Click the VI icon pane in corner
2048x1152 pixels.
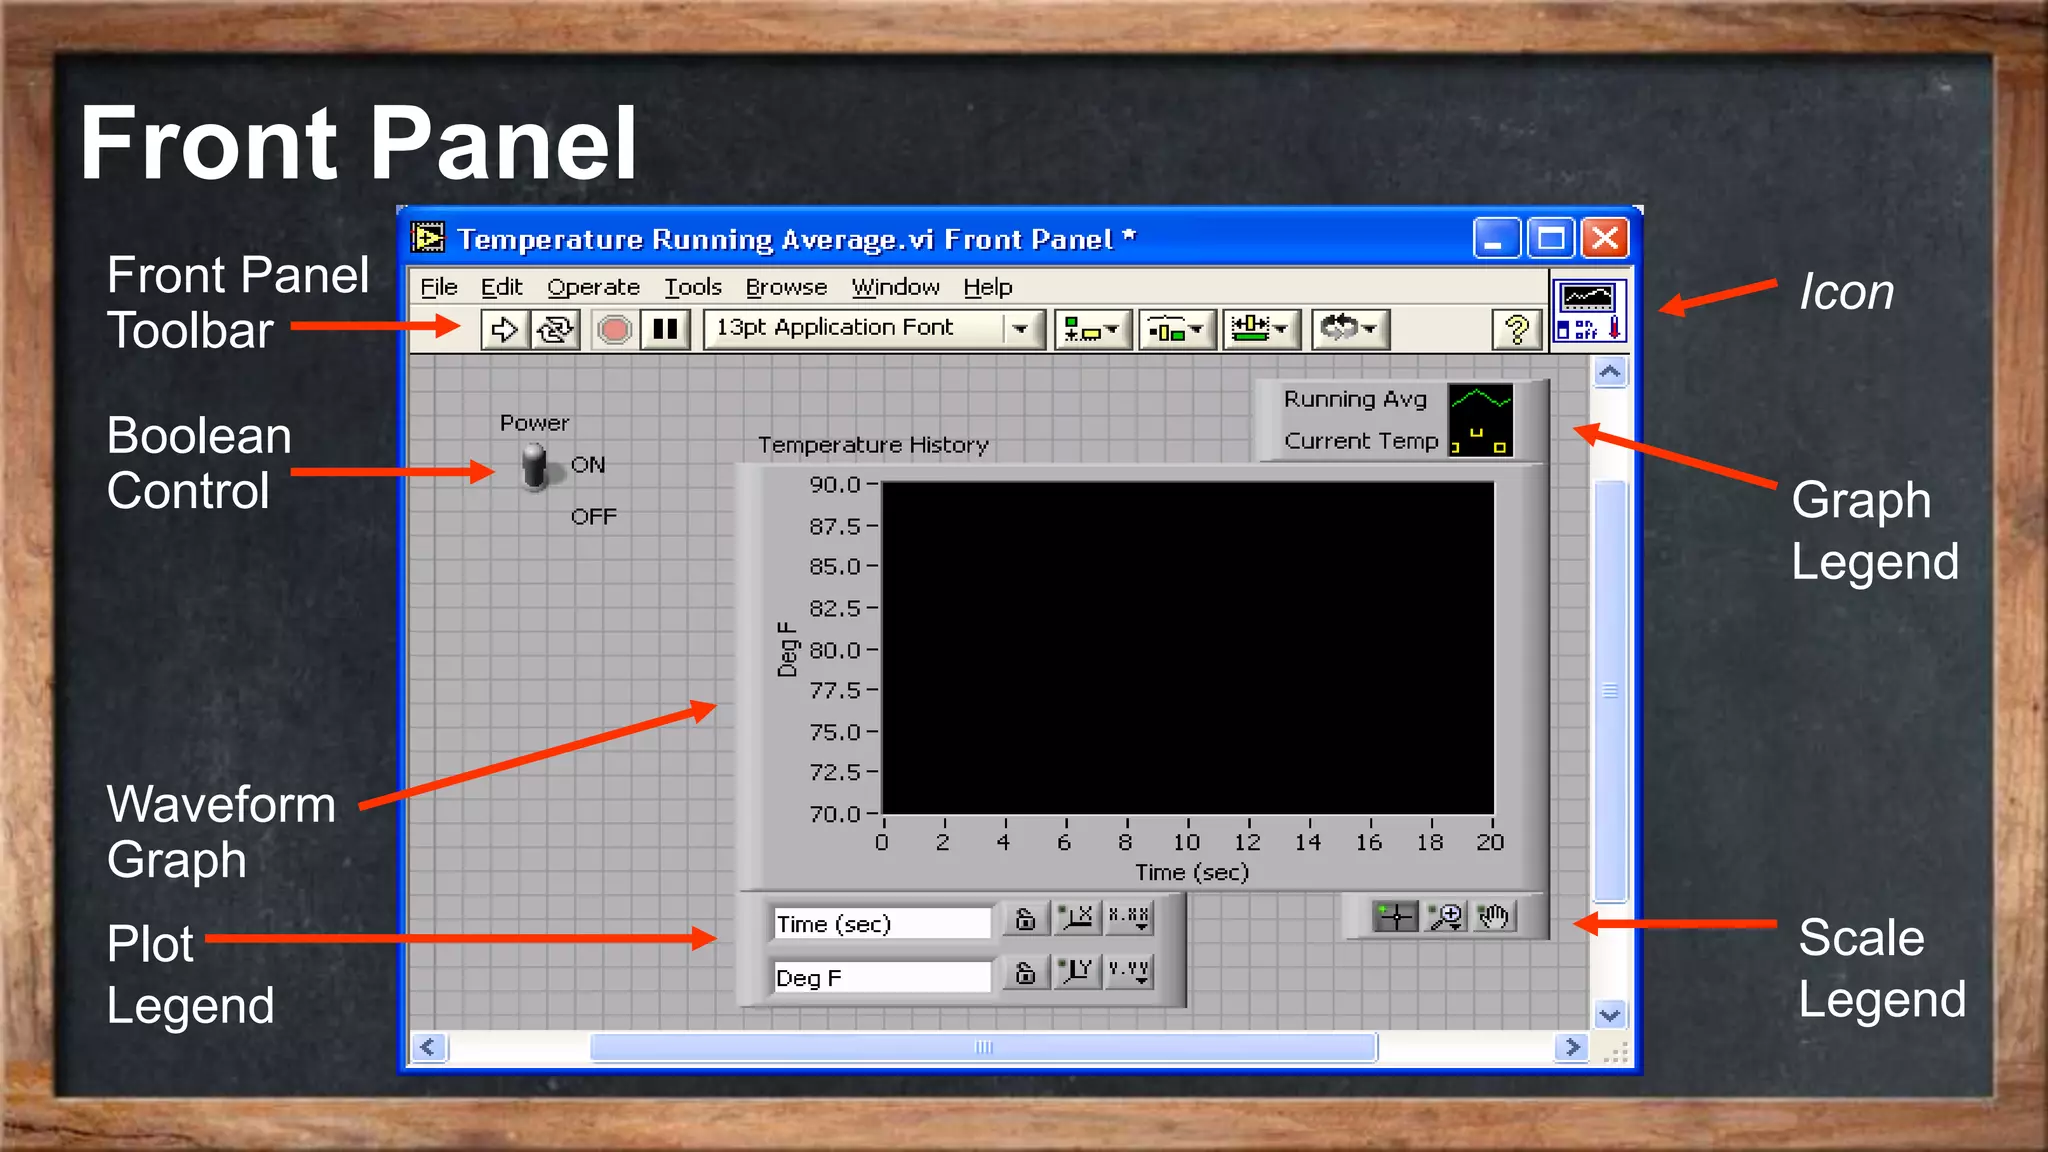[1589, 311]
